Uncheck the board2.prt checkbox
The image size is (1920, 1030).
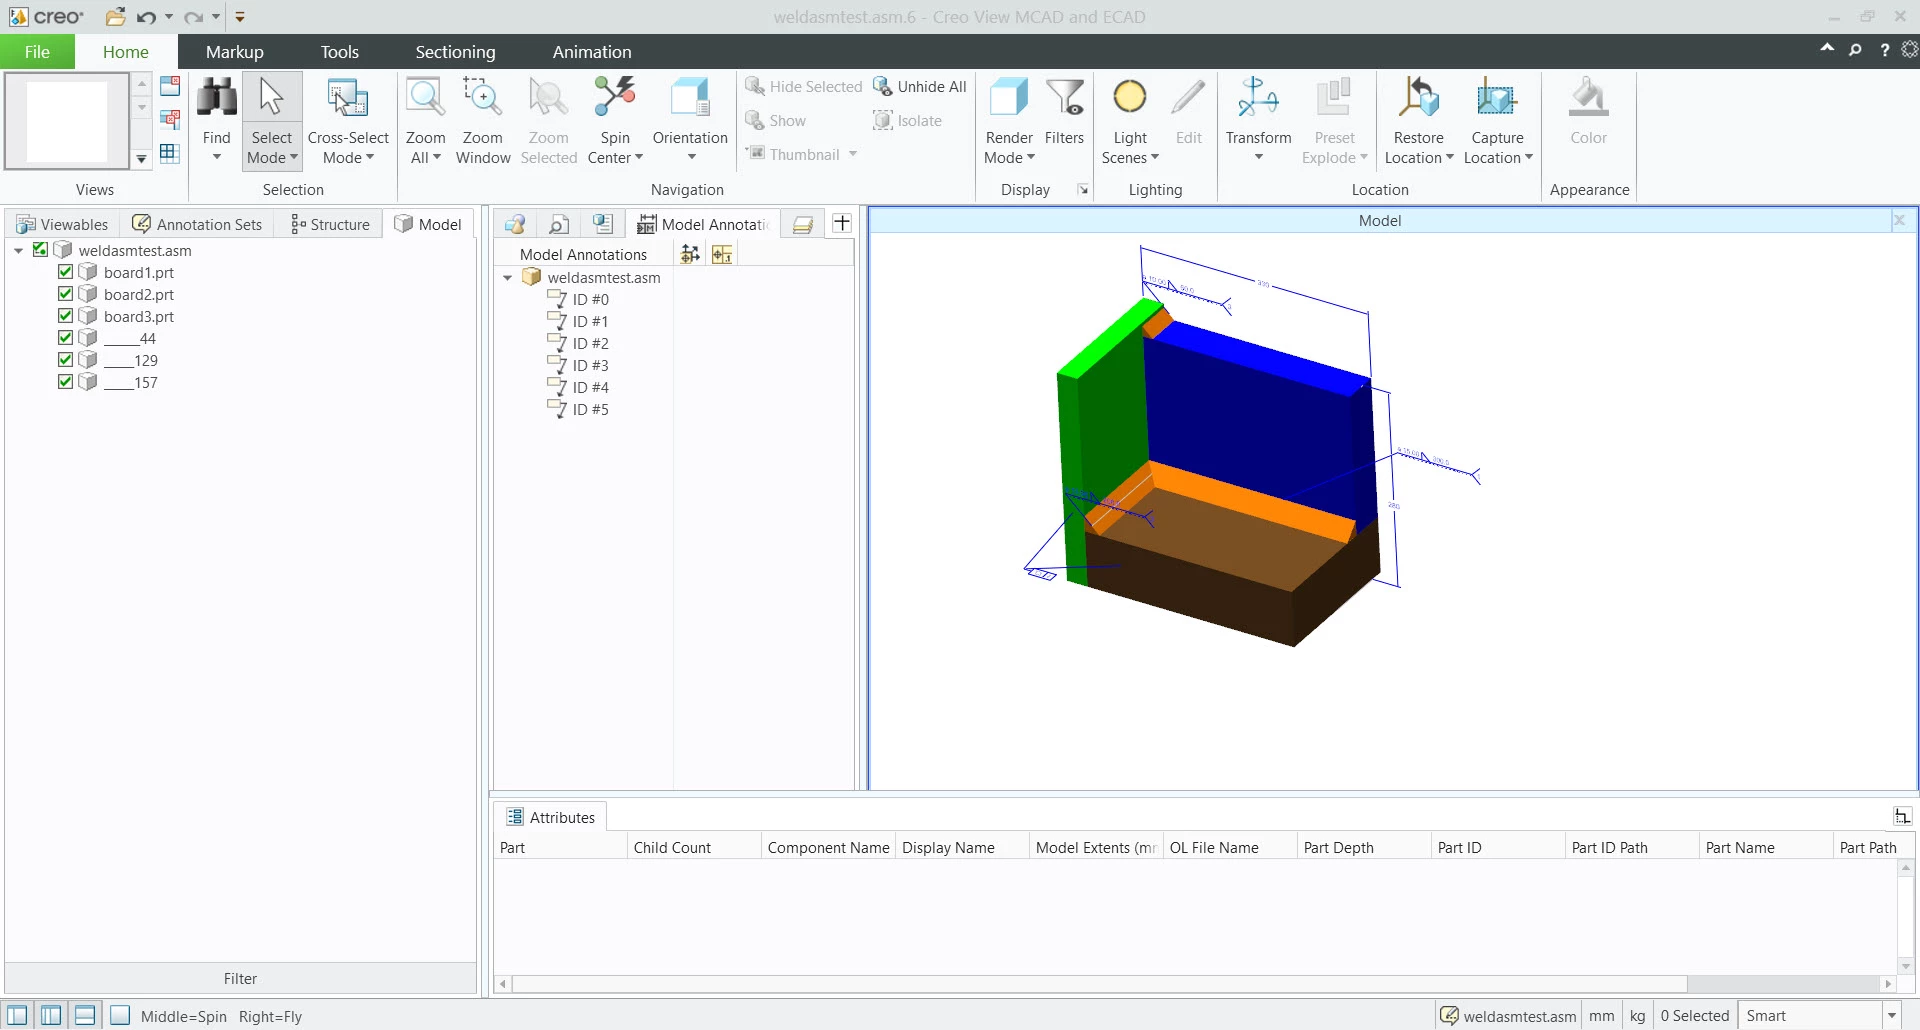tap(65, 294)
